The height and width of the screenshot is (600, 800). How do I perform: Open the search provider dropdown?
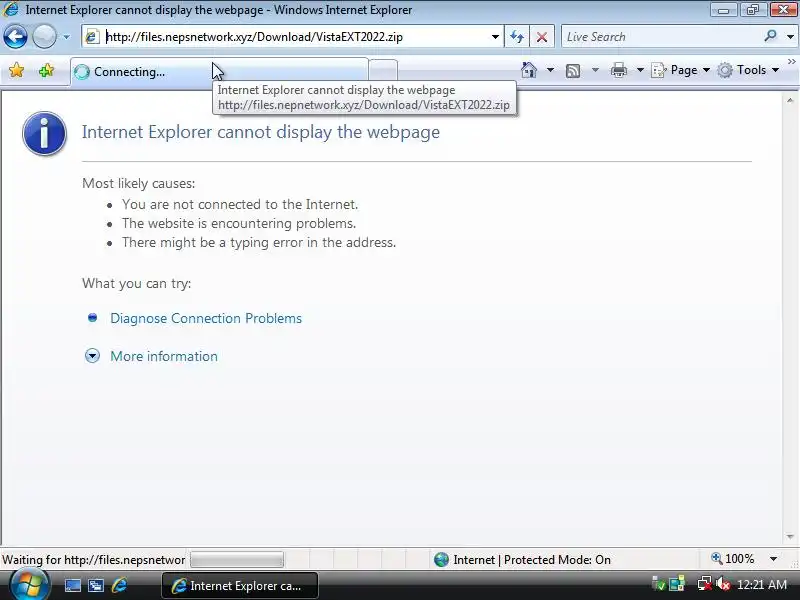(x=790, y=37)
